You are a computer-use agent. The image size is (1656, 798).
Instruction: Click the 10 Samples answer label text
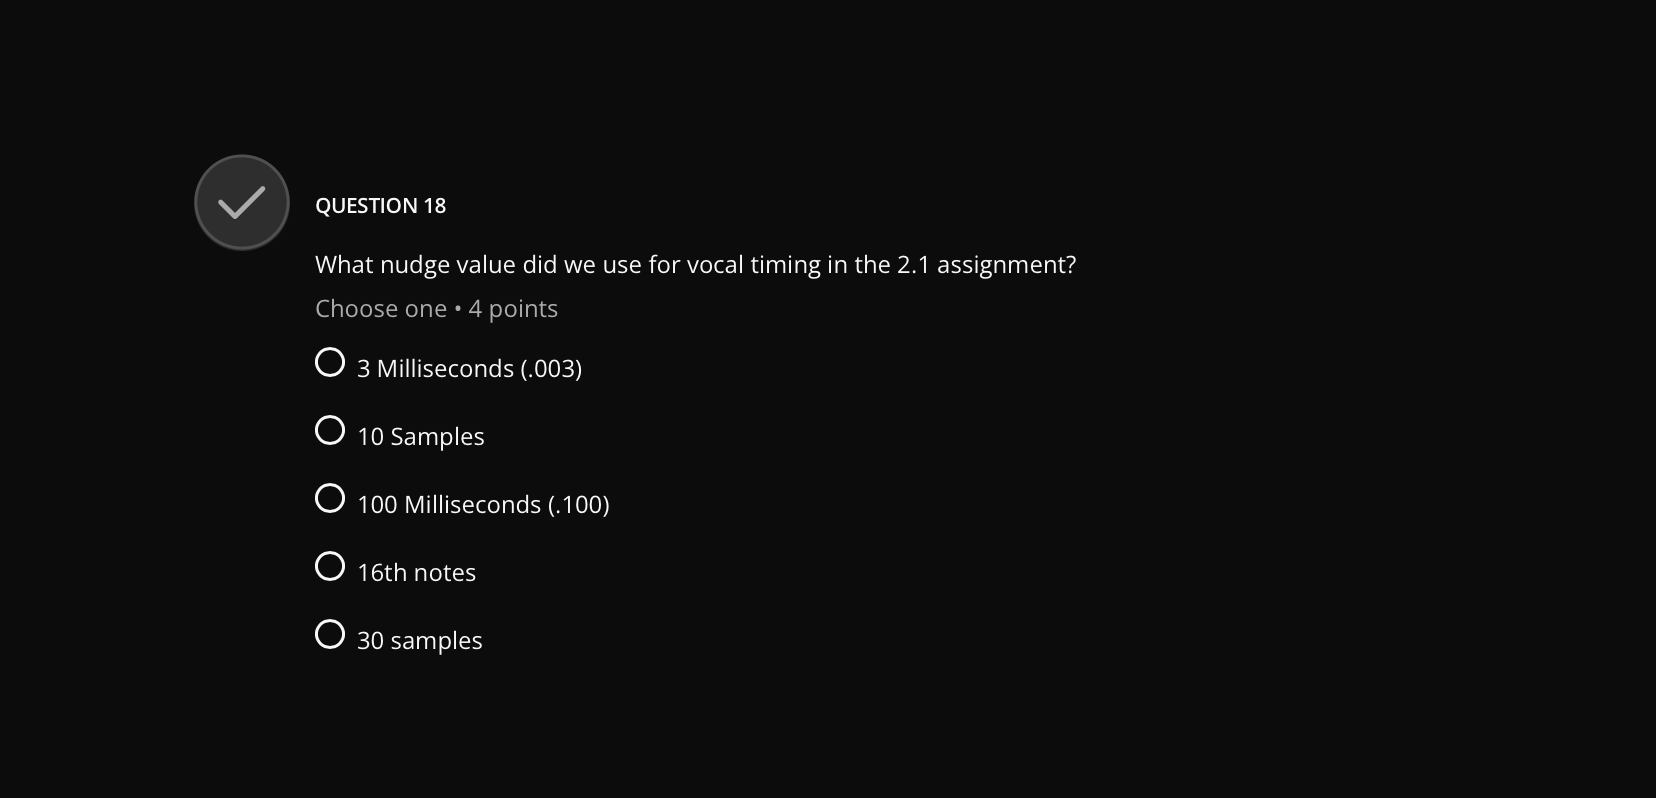[420, 436]
